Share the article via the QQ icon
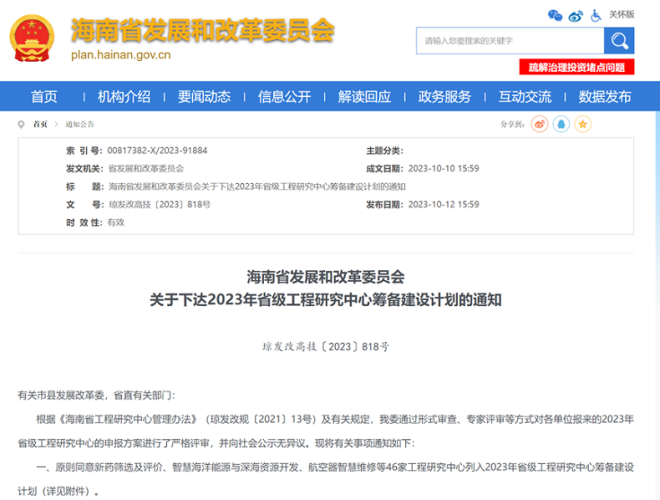 pos(561,124)
